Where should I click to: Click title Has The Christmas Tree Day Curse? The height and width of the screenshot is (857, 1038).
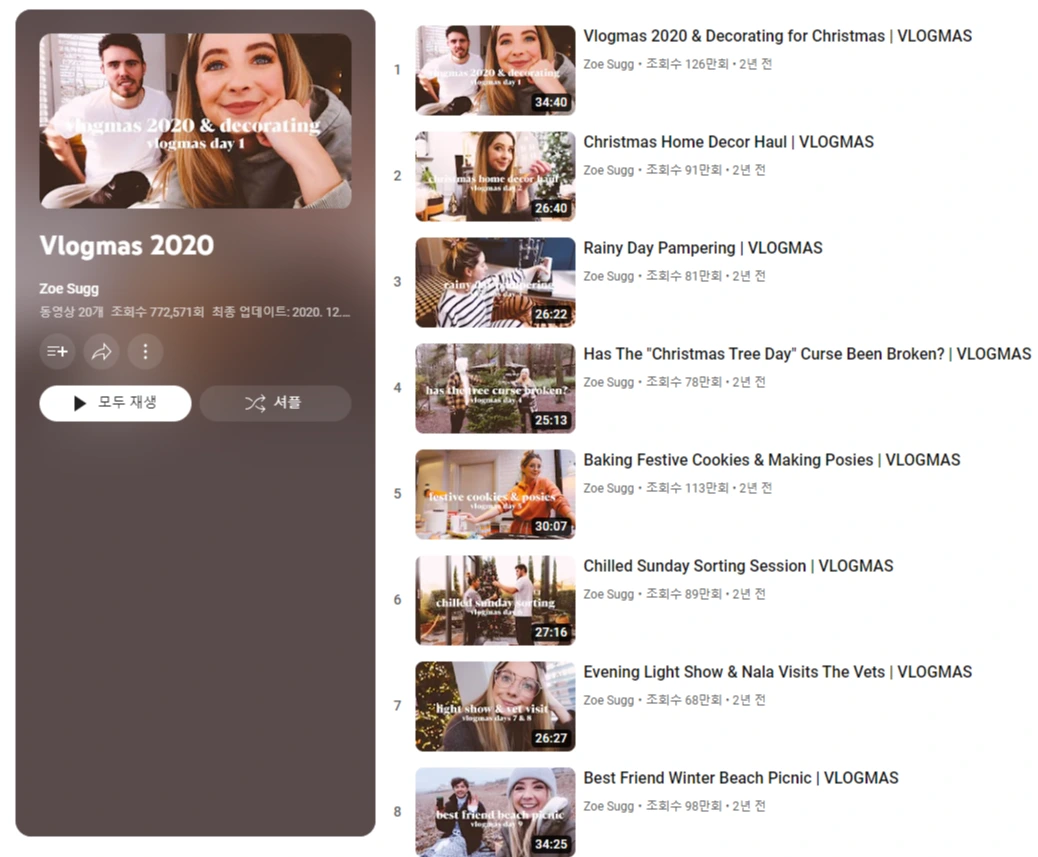807,354
